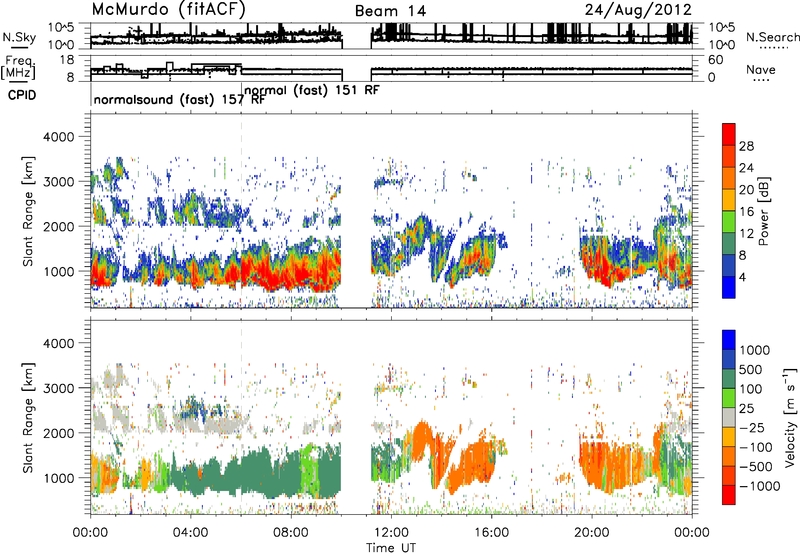The width and height of the screenshot is (800, 554).
Task: Click 'normalsound (fast) 157 RF' text
Action: pyautogui.click(x=179, y=99)
